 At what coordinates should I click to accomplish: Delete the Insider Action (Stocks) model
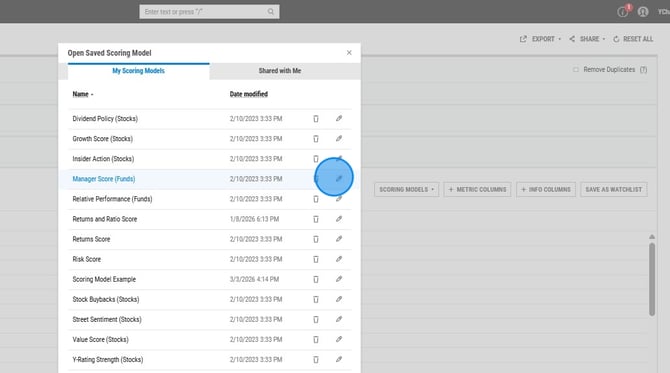coord(316,159)
